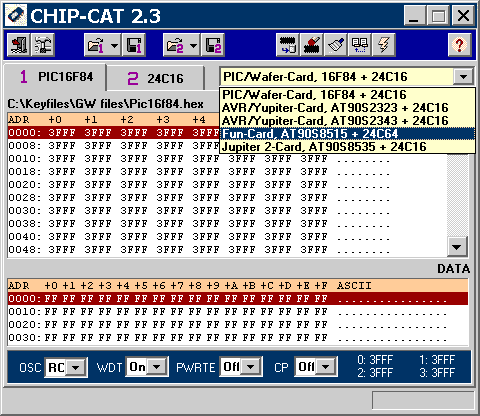The image size is (480, 416).
Task: Click the lightning bolt icon
Action: [x=384, y=45]
